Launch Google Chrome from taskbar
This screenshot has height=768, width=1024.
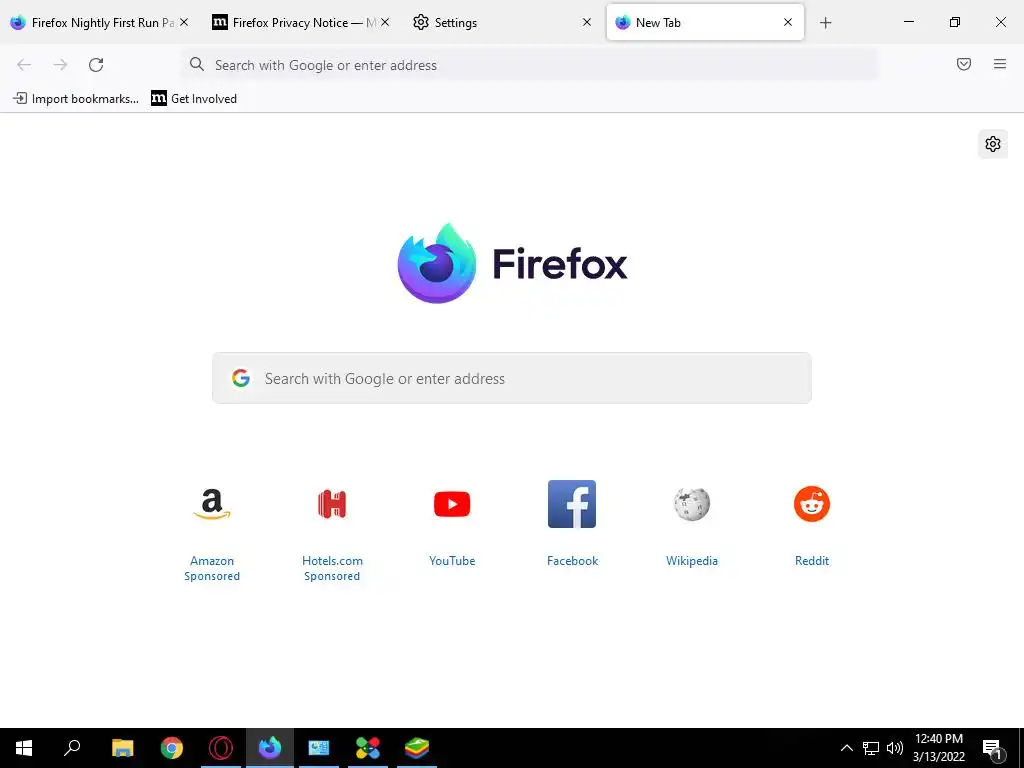coord(172,748)
